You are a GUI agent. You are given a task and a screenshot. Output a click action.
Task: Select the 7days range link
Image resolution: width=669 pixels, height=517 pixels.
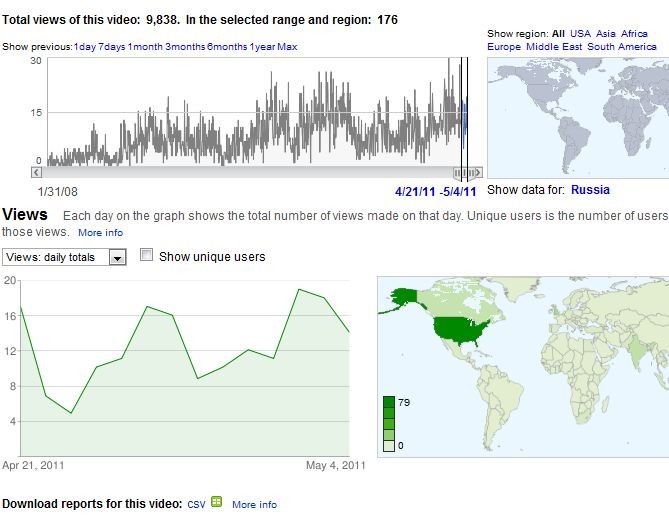112,47
